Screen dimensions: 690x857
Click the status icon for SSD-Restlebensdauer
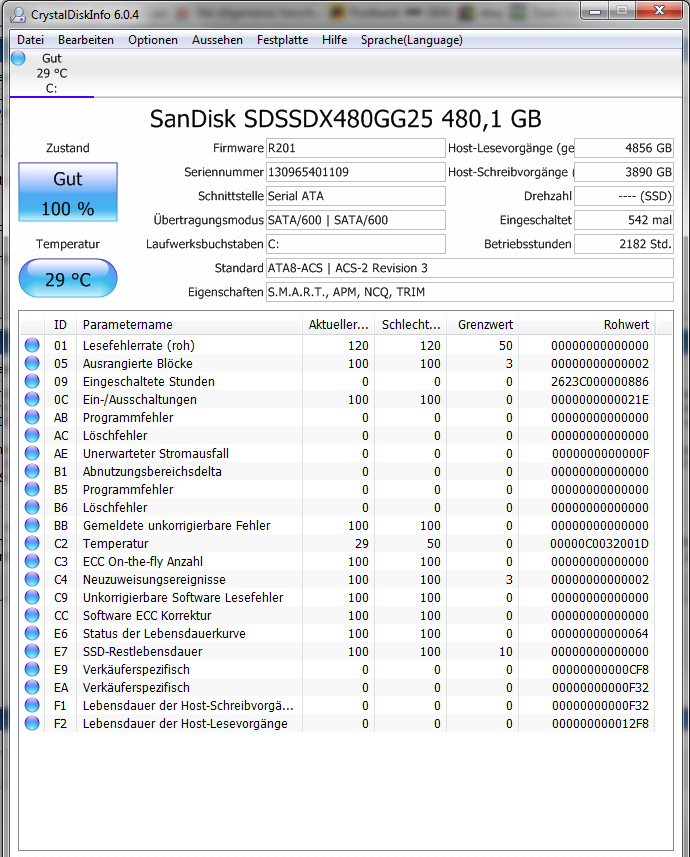point(32,651)
